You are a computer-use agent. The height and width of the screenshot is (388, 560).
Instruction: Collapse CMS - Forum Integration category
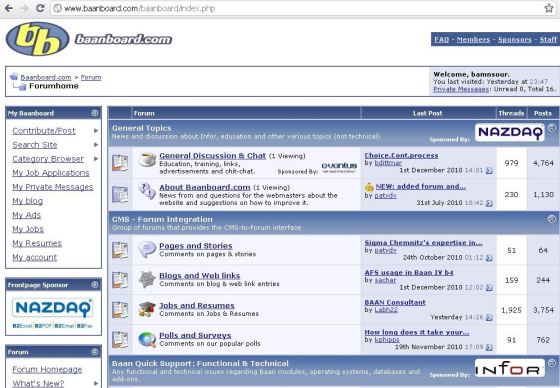552,219
